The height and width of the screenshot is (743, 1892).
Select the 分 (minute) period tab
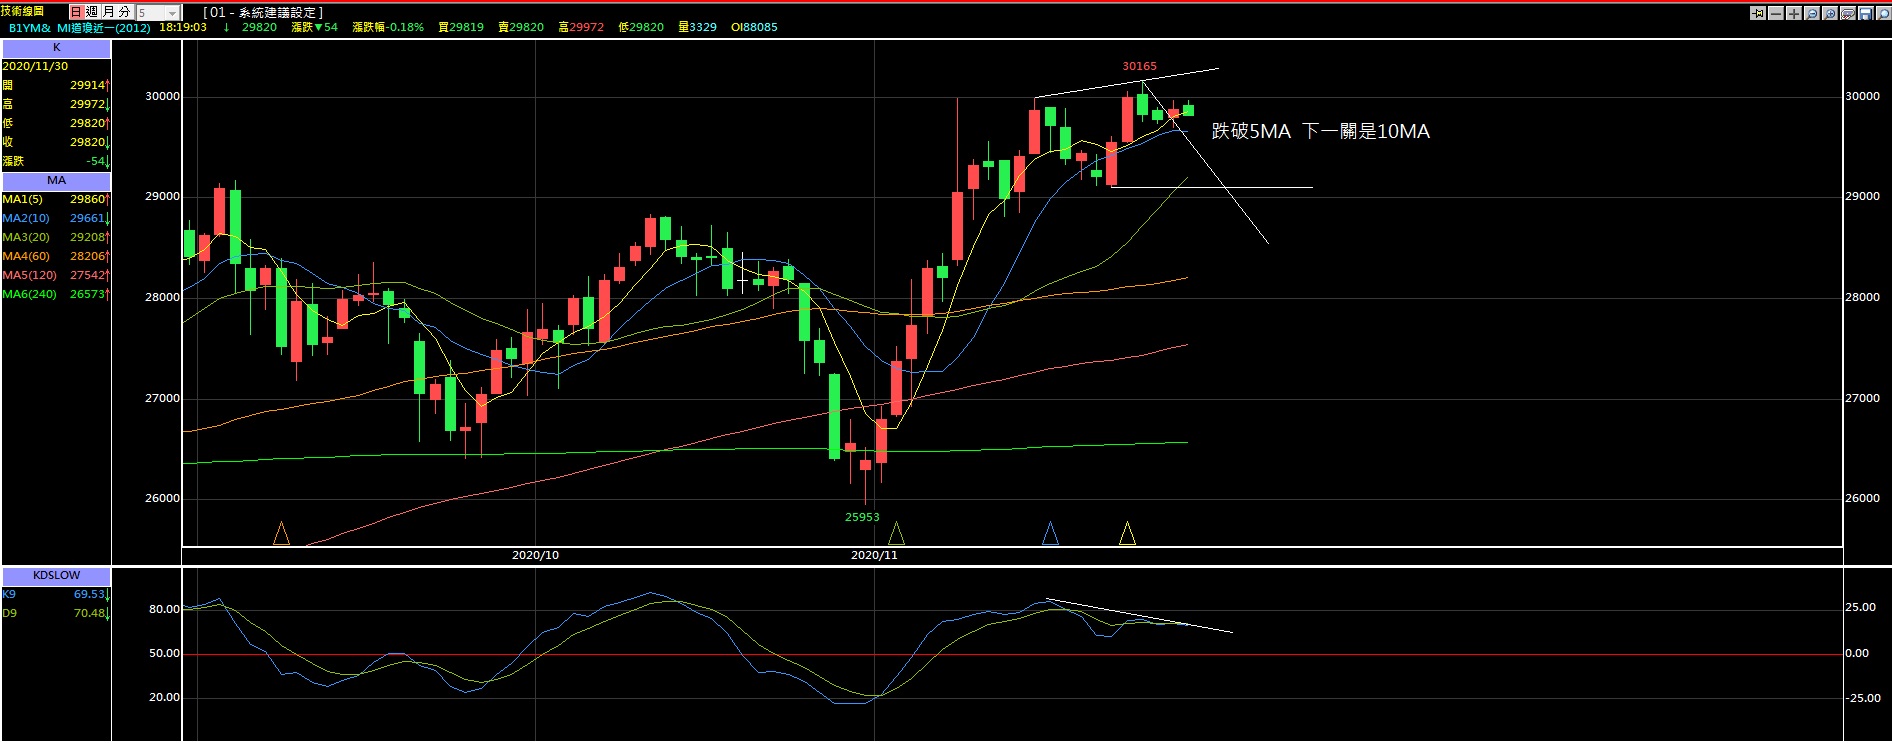click(124, 12)
